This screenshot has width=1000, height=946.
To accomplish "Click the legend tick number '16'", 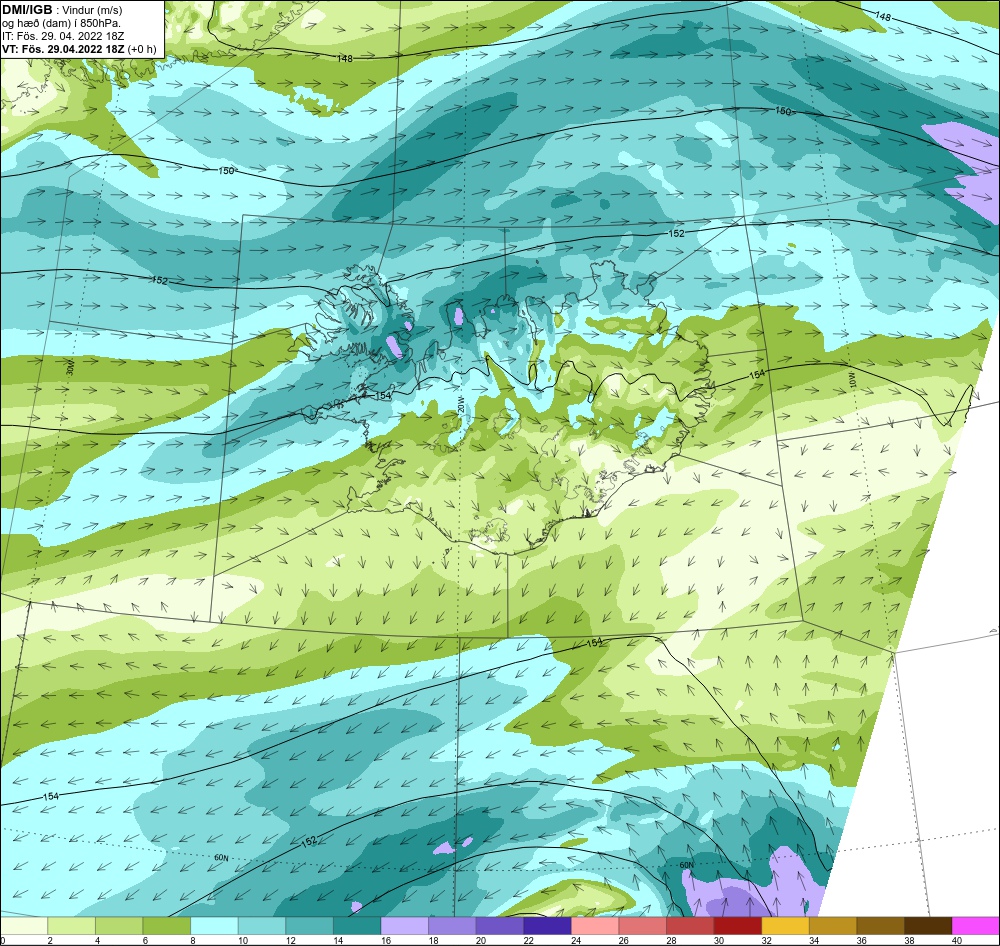I will tap(385, 940).
